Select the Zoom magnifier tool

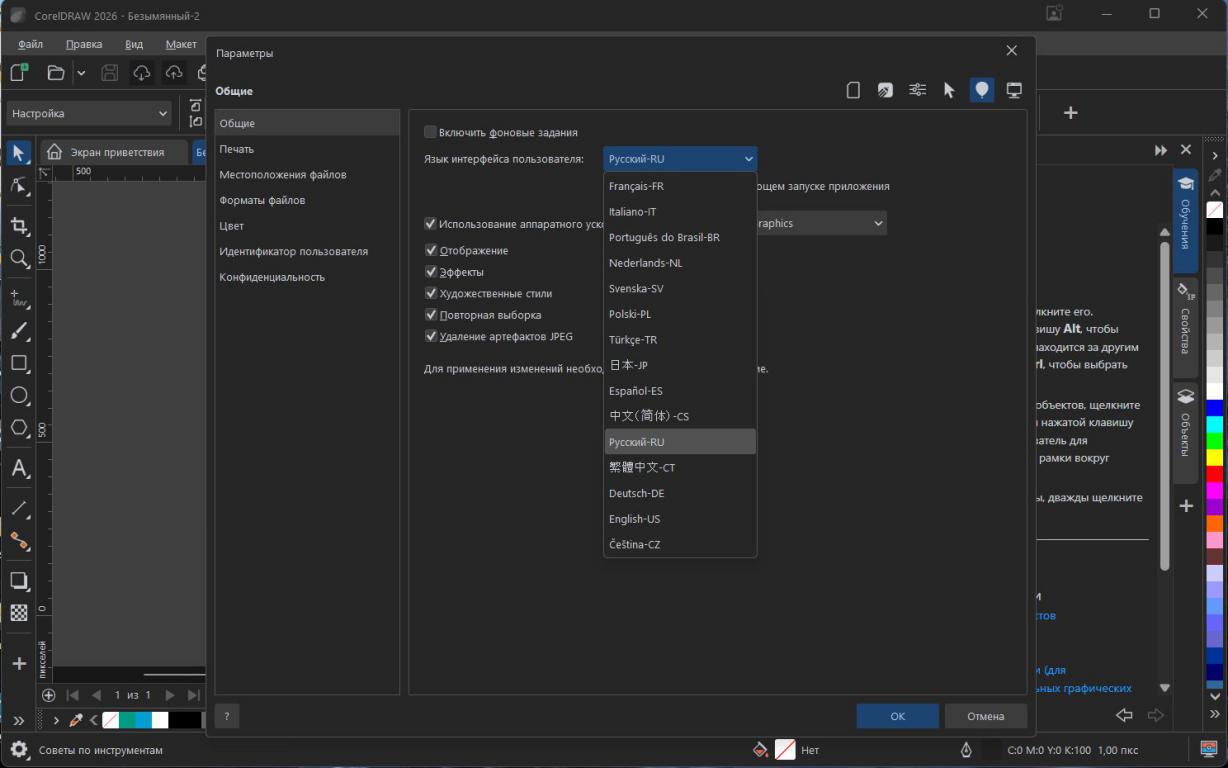[19, 258]
